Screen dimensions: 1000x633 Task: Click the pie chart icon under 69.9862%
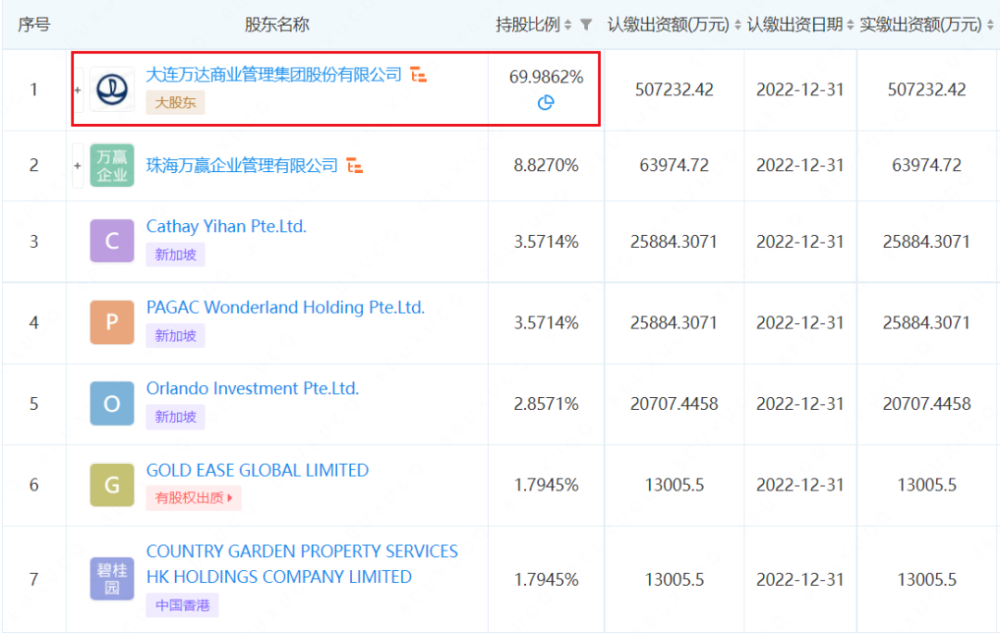click(x=546, y=102)
